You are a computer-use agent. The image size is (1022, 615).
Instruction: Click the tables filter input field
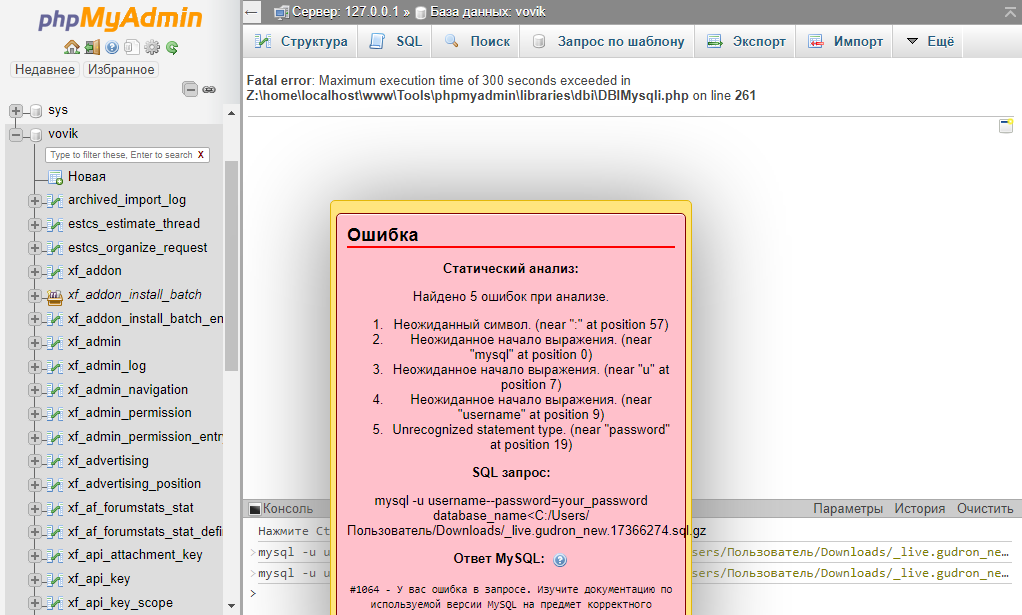(x=121, y=155)
